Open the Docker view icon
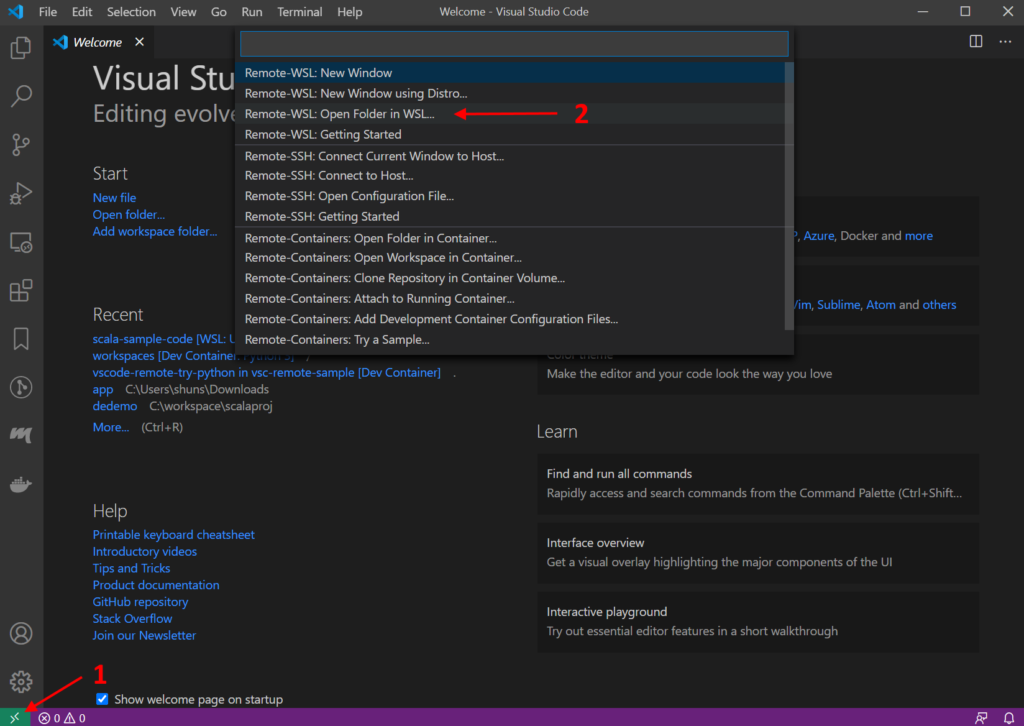This screenshot has height=726, width=1024. coord(21,485)
